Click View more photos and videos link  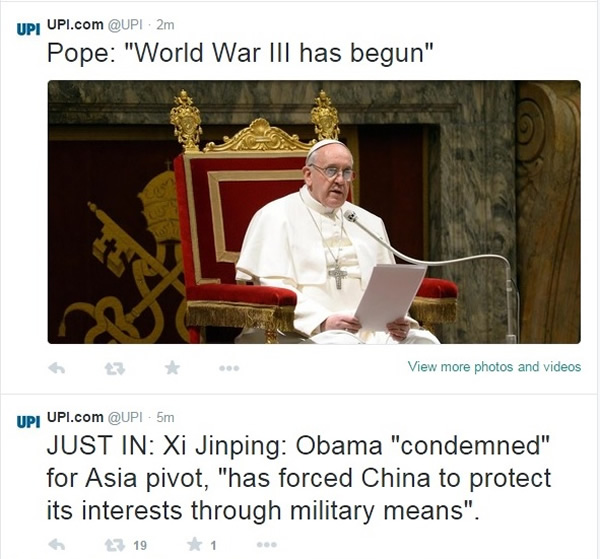[494, 367]
